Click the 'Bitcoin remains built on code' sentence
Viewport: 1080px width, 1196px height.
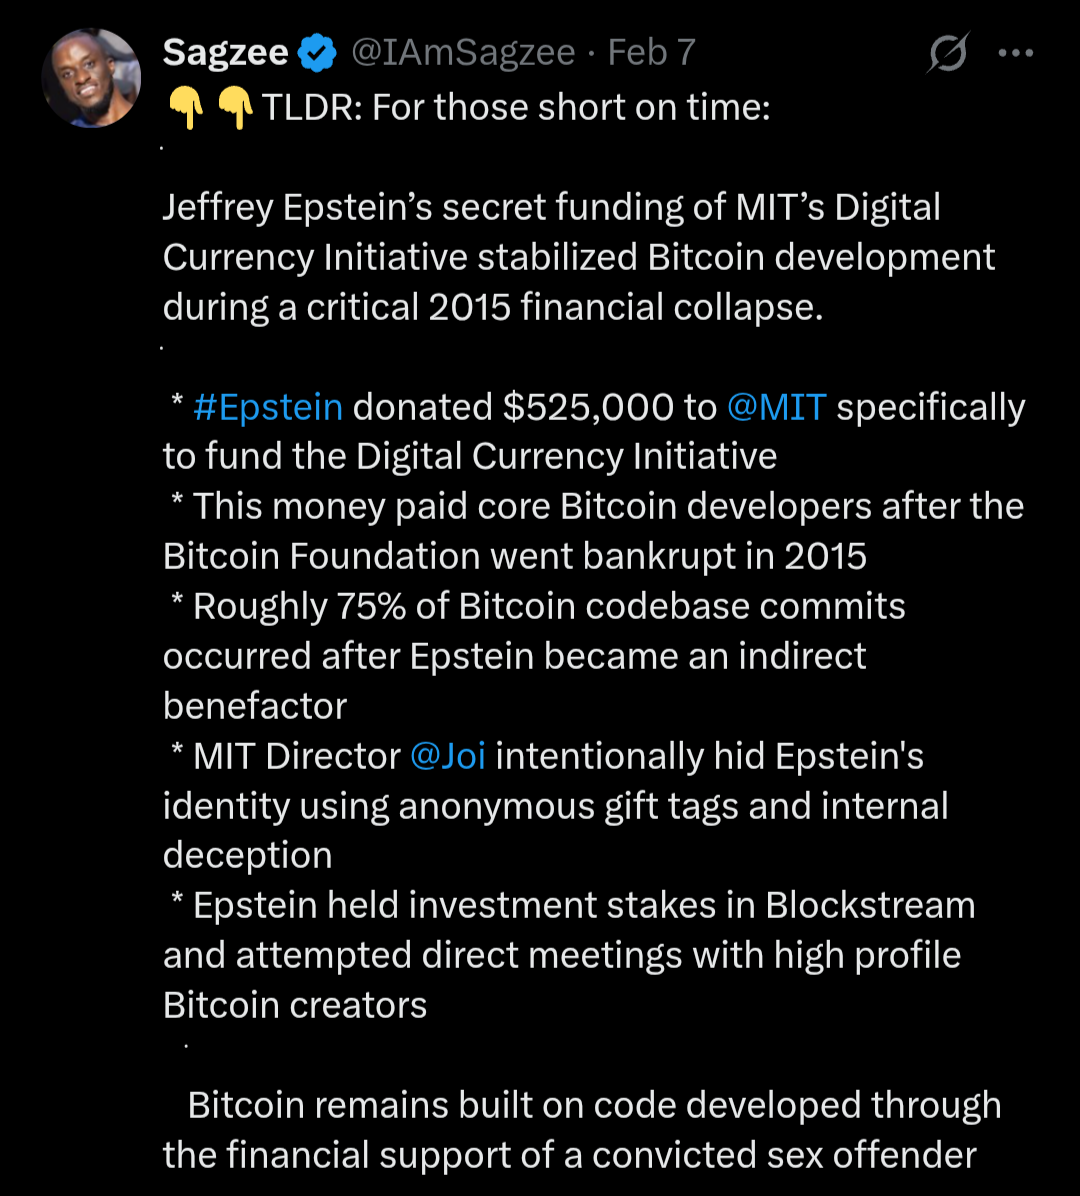coord(594,1105)
